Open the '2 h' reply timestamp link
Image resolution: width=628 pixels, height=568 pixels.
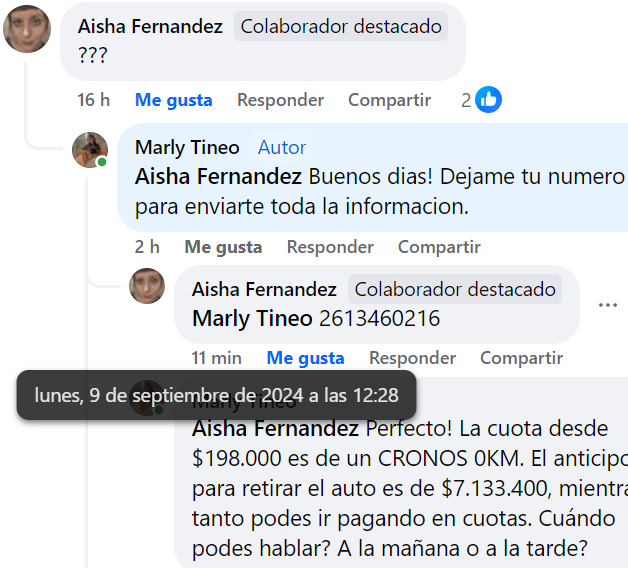[147, 247]
